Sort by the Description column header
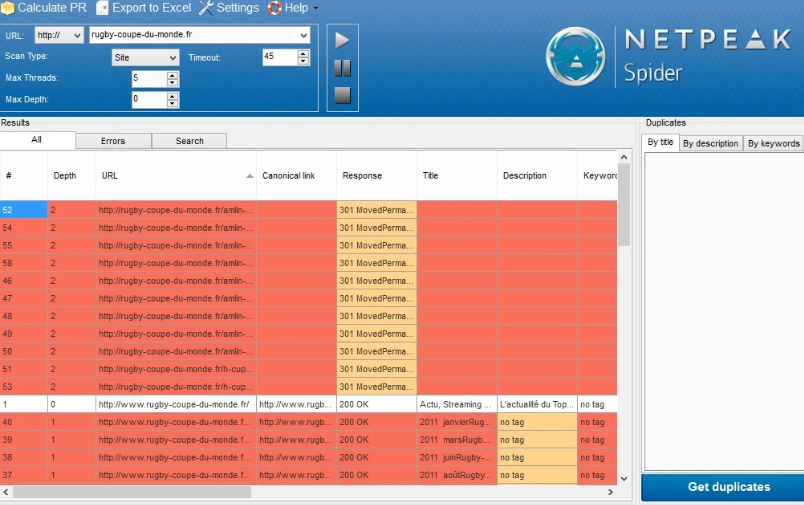The height and width of the screenshot is (505, 804). [537, 175]
